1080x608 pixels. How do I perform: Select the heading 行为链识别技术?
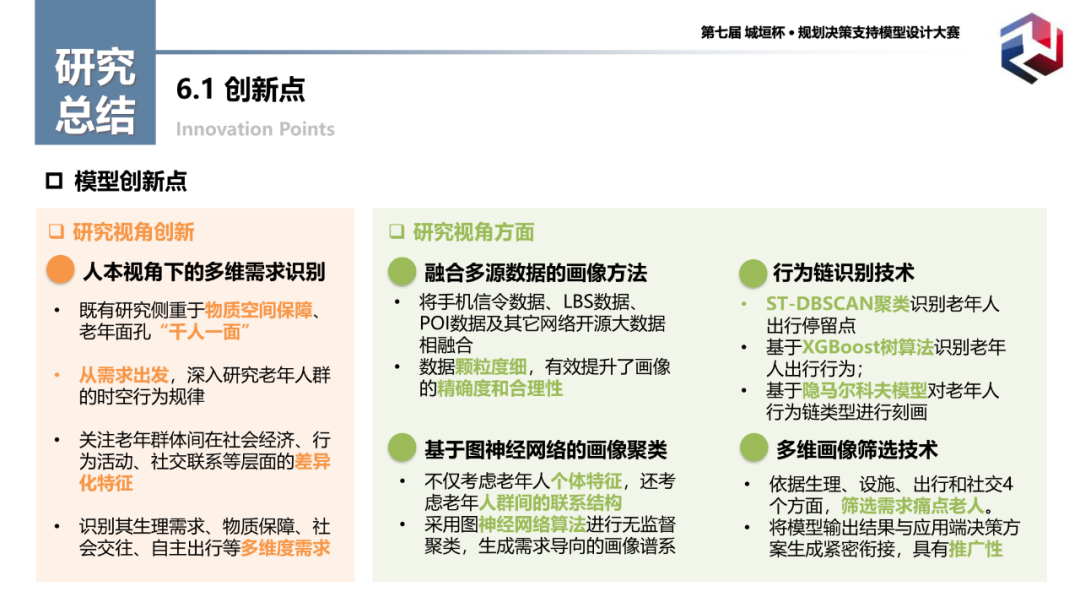pos(844,273)
